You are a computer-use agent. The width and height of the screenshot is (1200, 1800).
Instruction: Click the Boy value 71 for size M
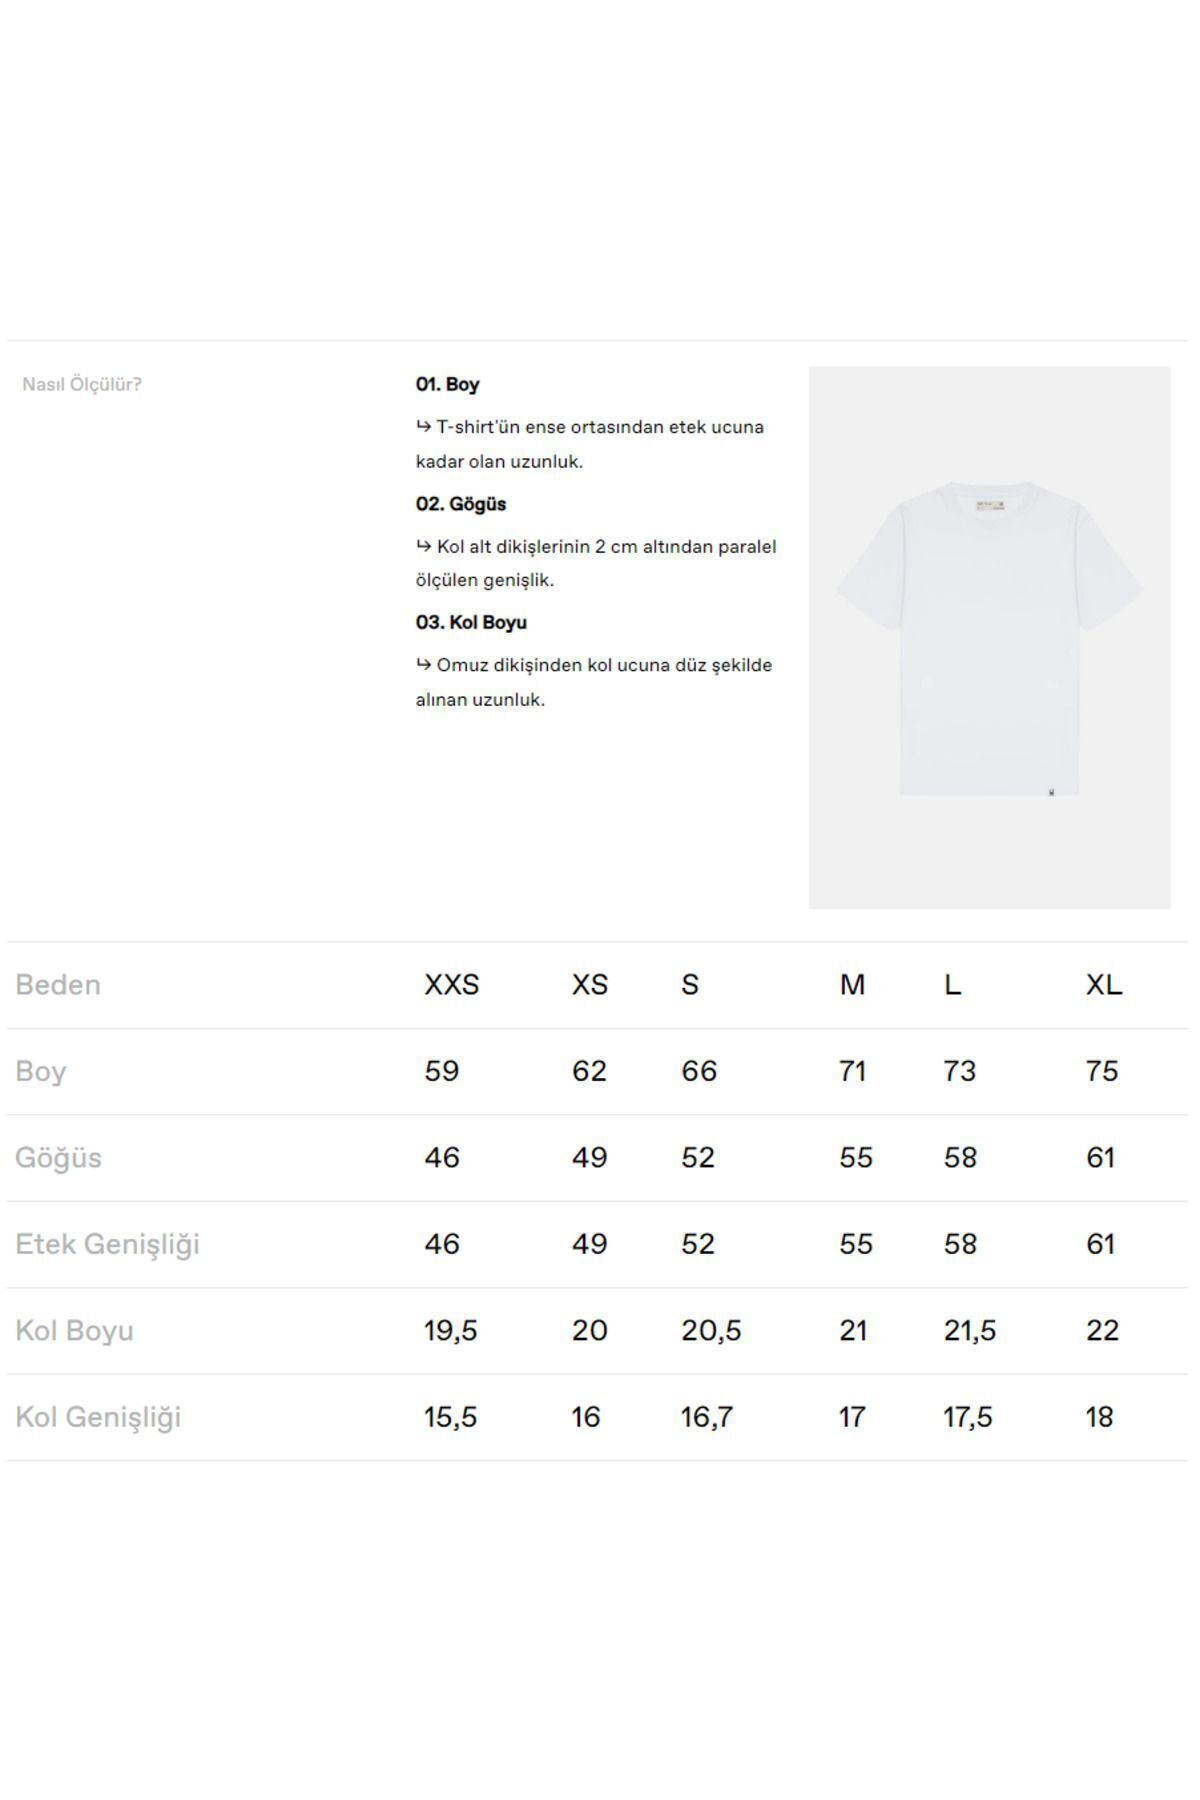point(852,1072)
